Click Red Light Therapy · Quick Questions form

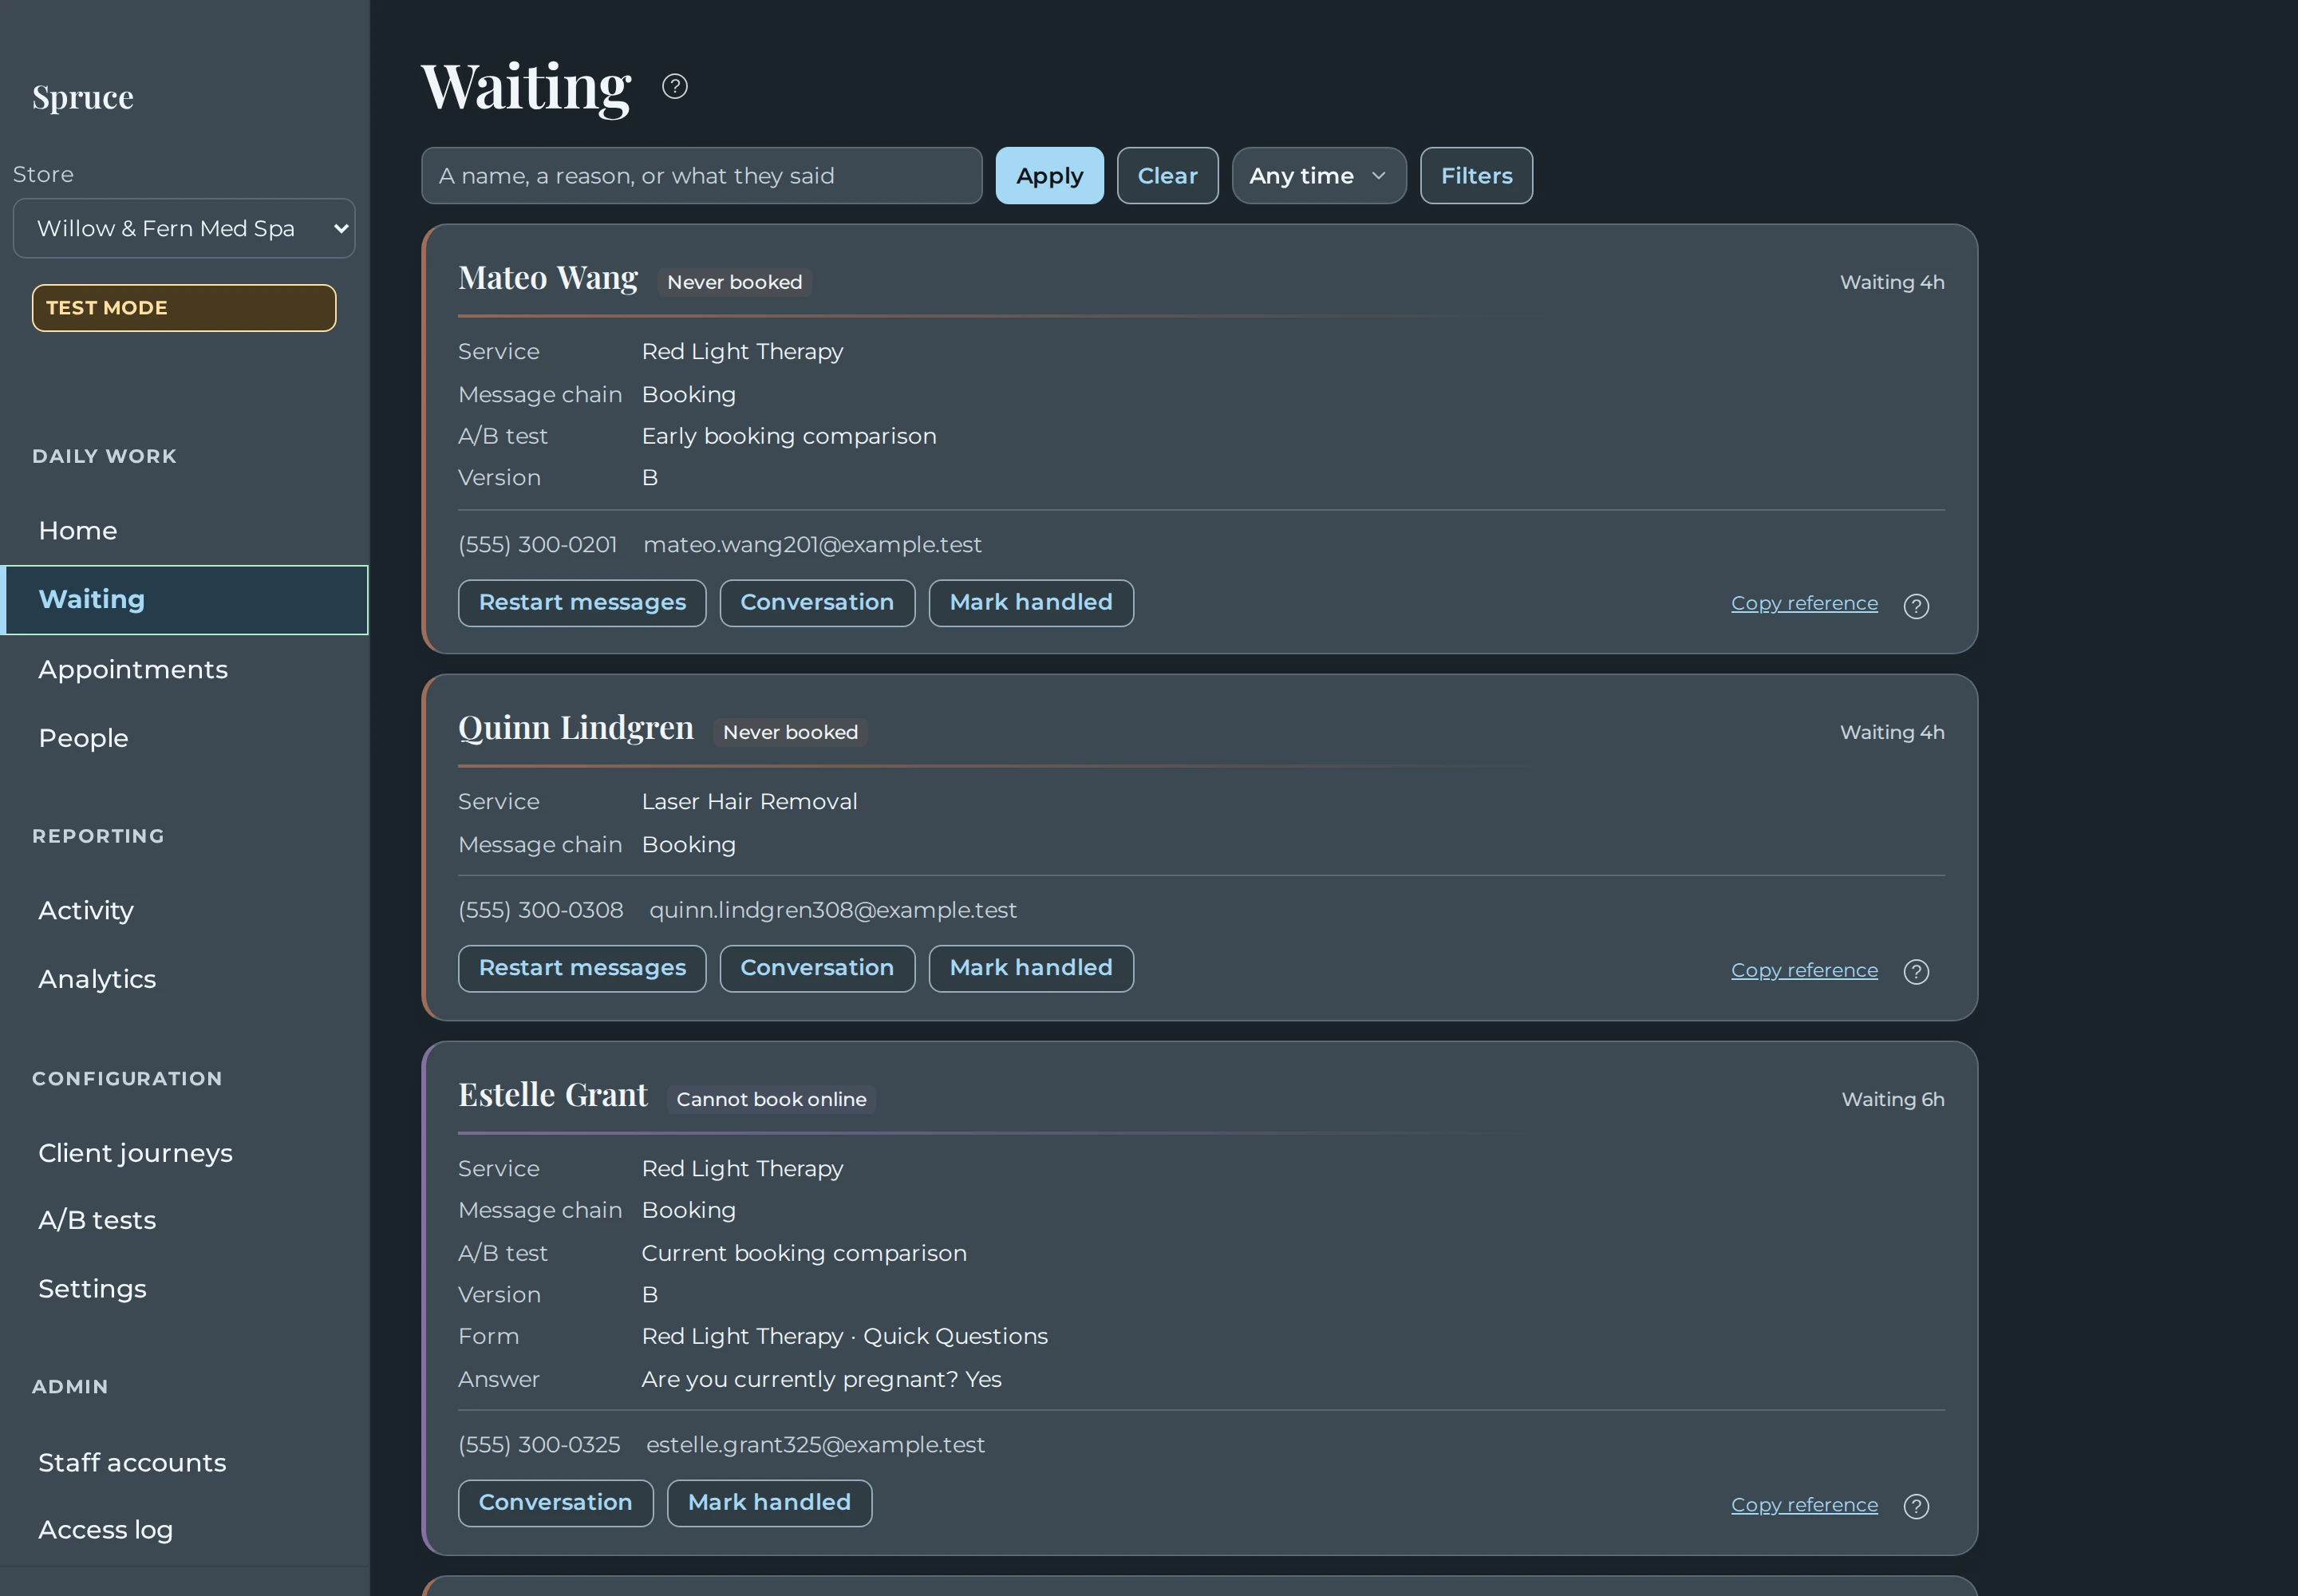pos(845,1337)
